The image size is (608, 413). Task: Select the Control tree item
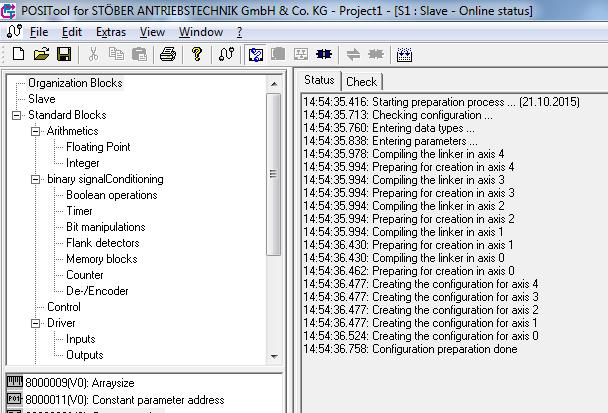tap(64, 307)
